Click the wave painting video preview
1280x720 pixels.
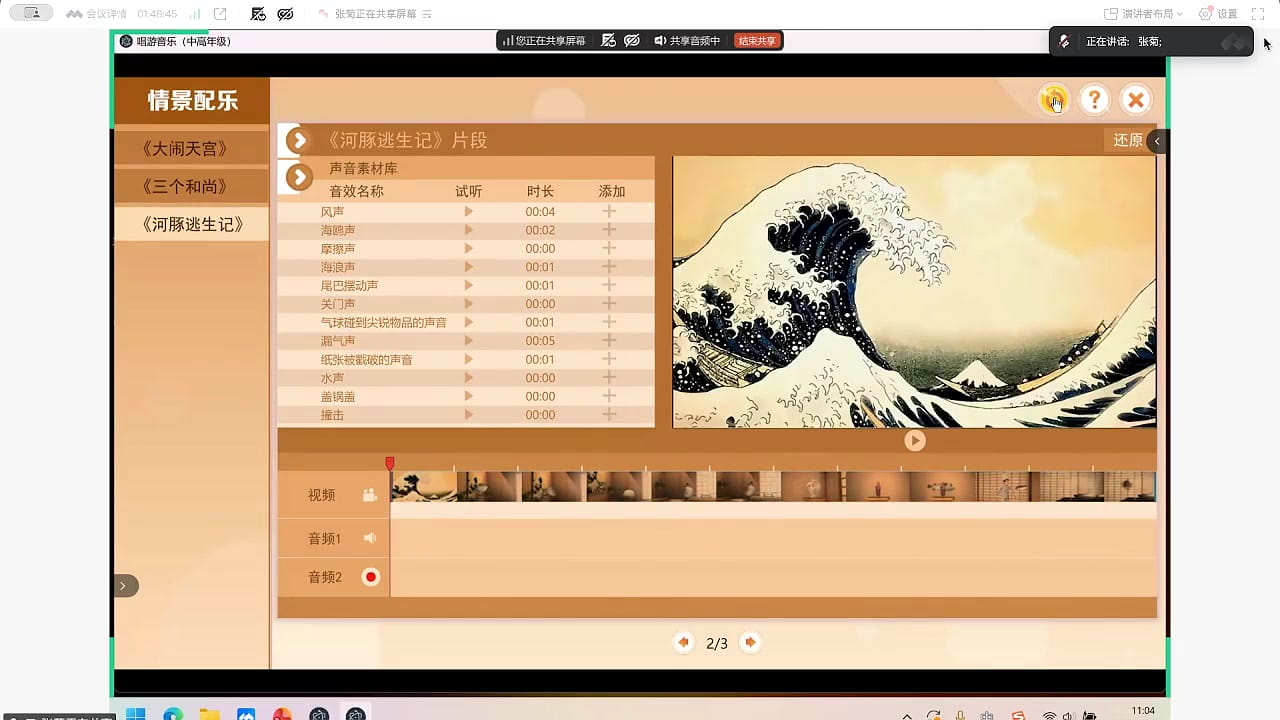point(914,292)
